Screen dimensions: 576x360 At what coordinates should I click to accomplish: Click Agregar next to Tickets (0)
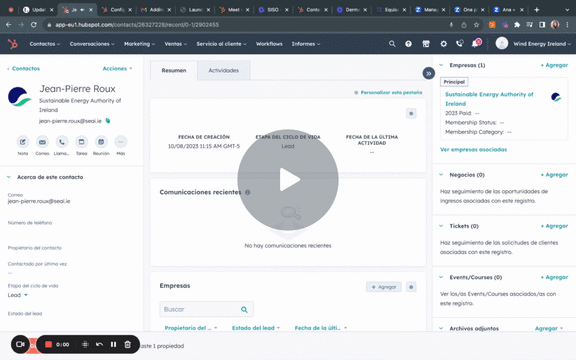[x=554, y=226]
